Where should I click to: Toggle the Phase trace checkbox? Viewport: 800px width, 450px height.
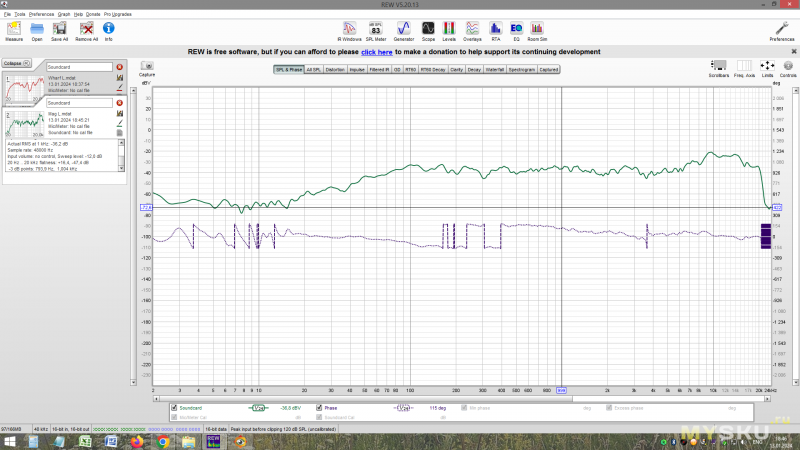pyautogui.click(x=320, y=408)
